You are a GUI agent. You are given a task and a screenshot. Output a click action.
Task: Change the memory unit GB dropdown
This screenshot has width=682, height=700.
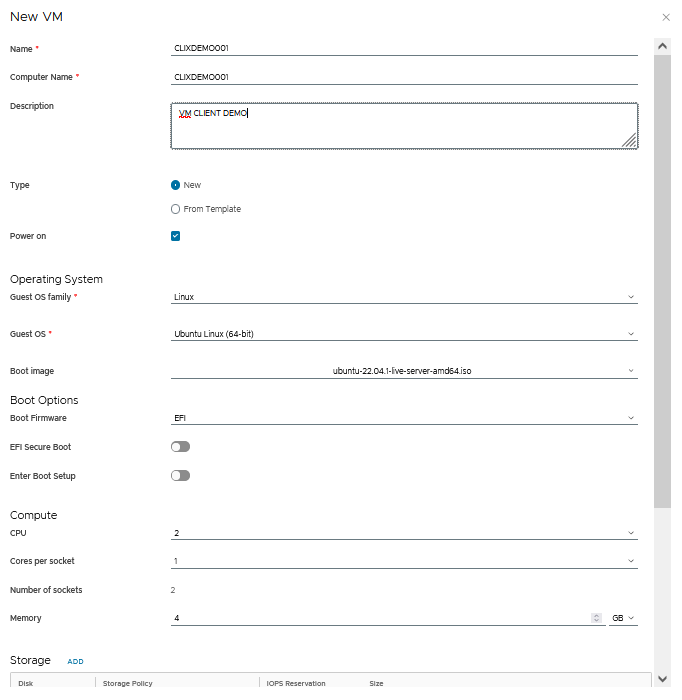point(623,619)
